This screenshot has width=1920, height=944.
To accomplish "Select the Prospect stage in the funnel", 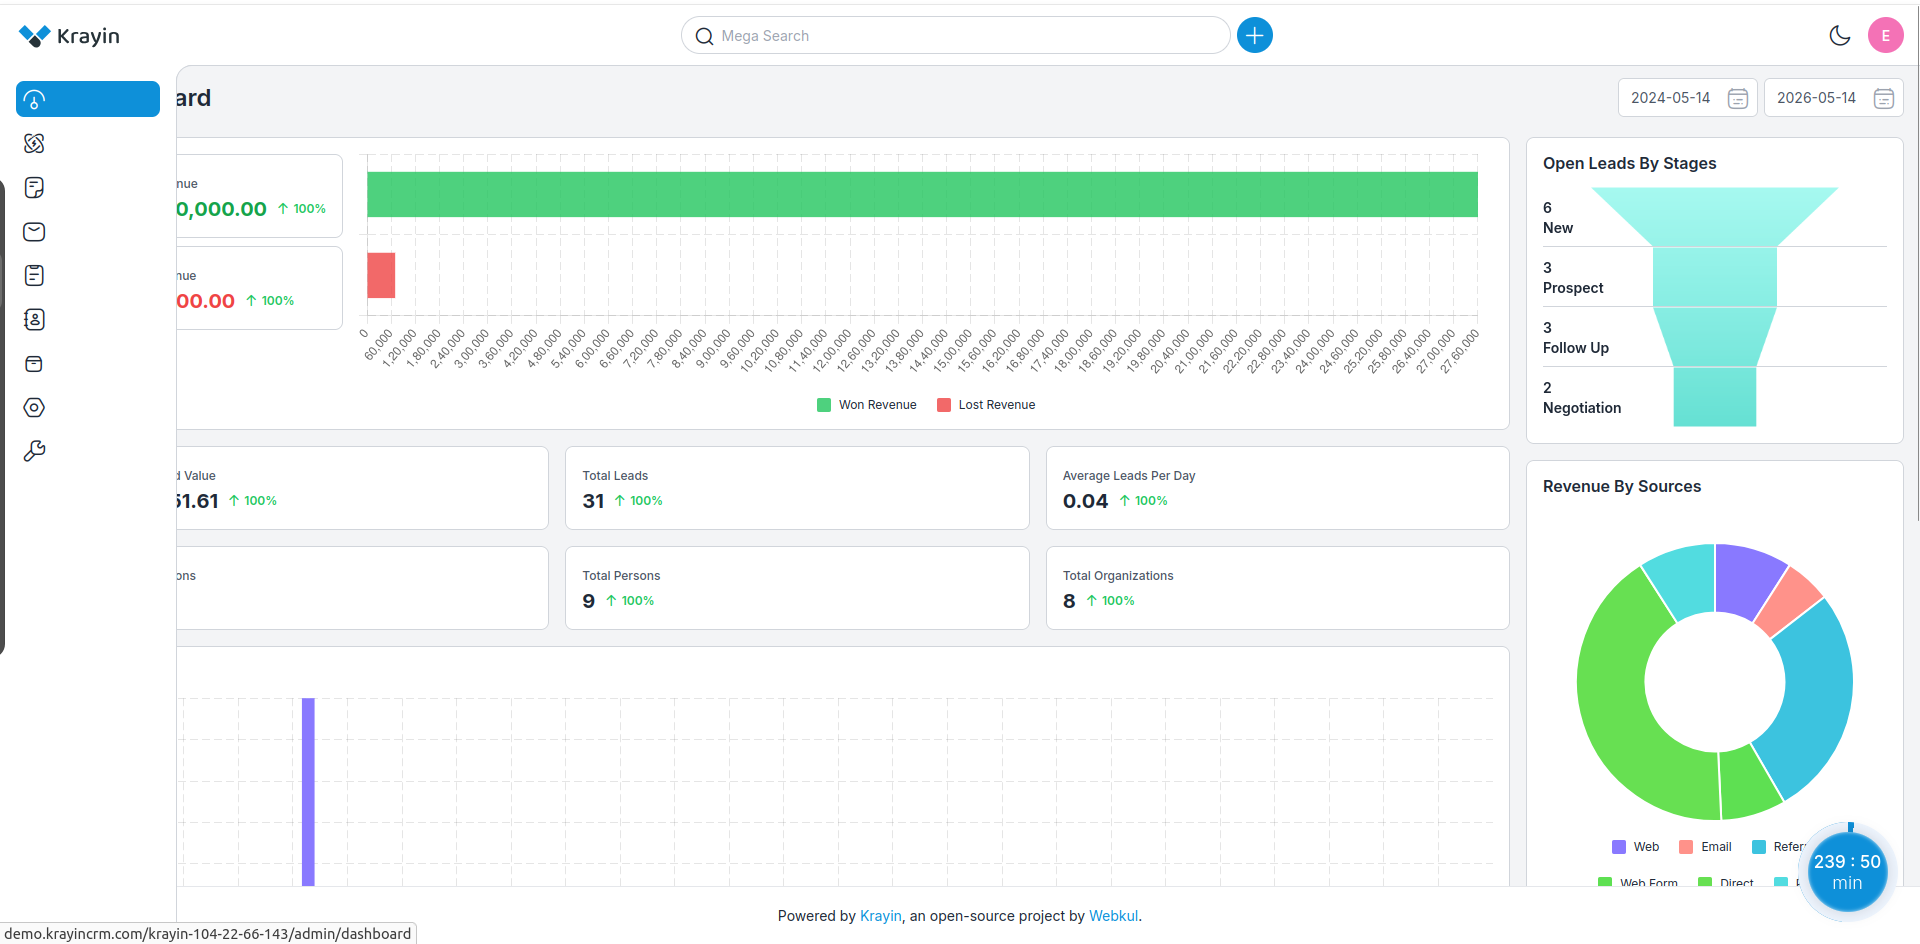I will tap(1714, 277).
